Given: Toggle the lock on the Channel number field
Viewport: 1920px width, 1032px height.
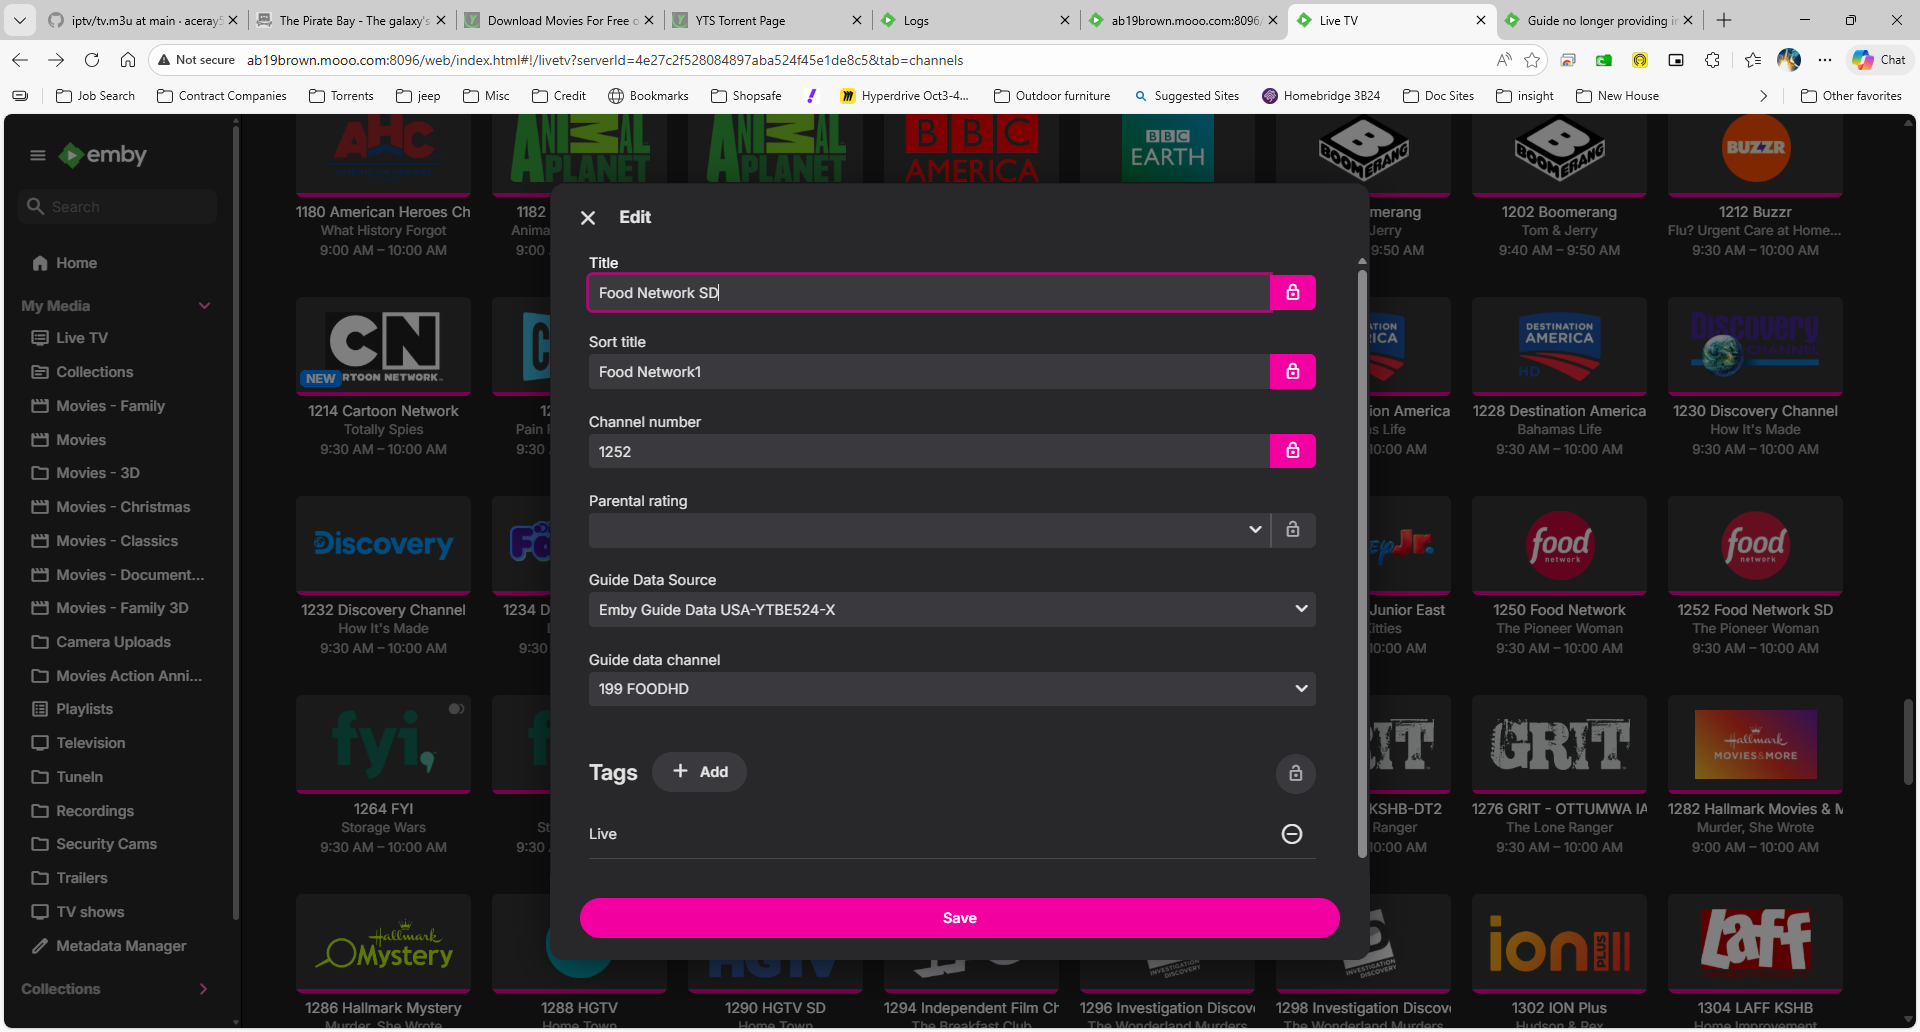Looking at the screenshot, I should click(x=1293, y=451).
